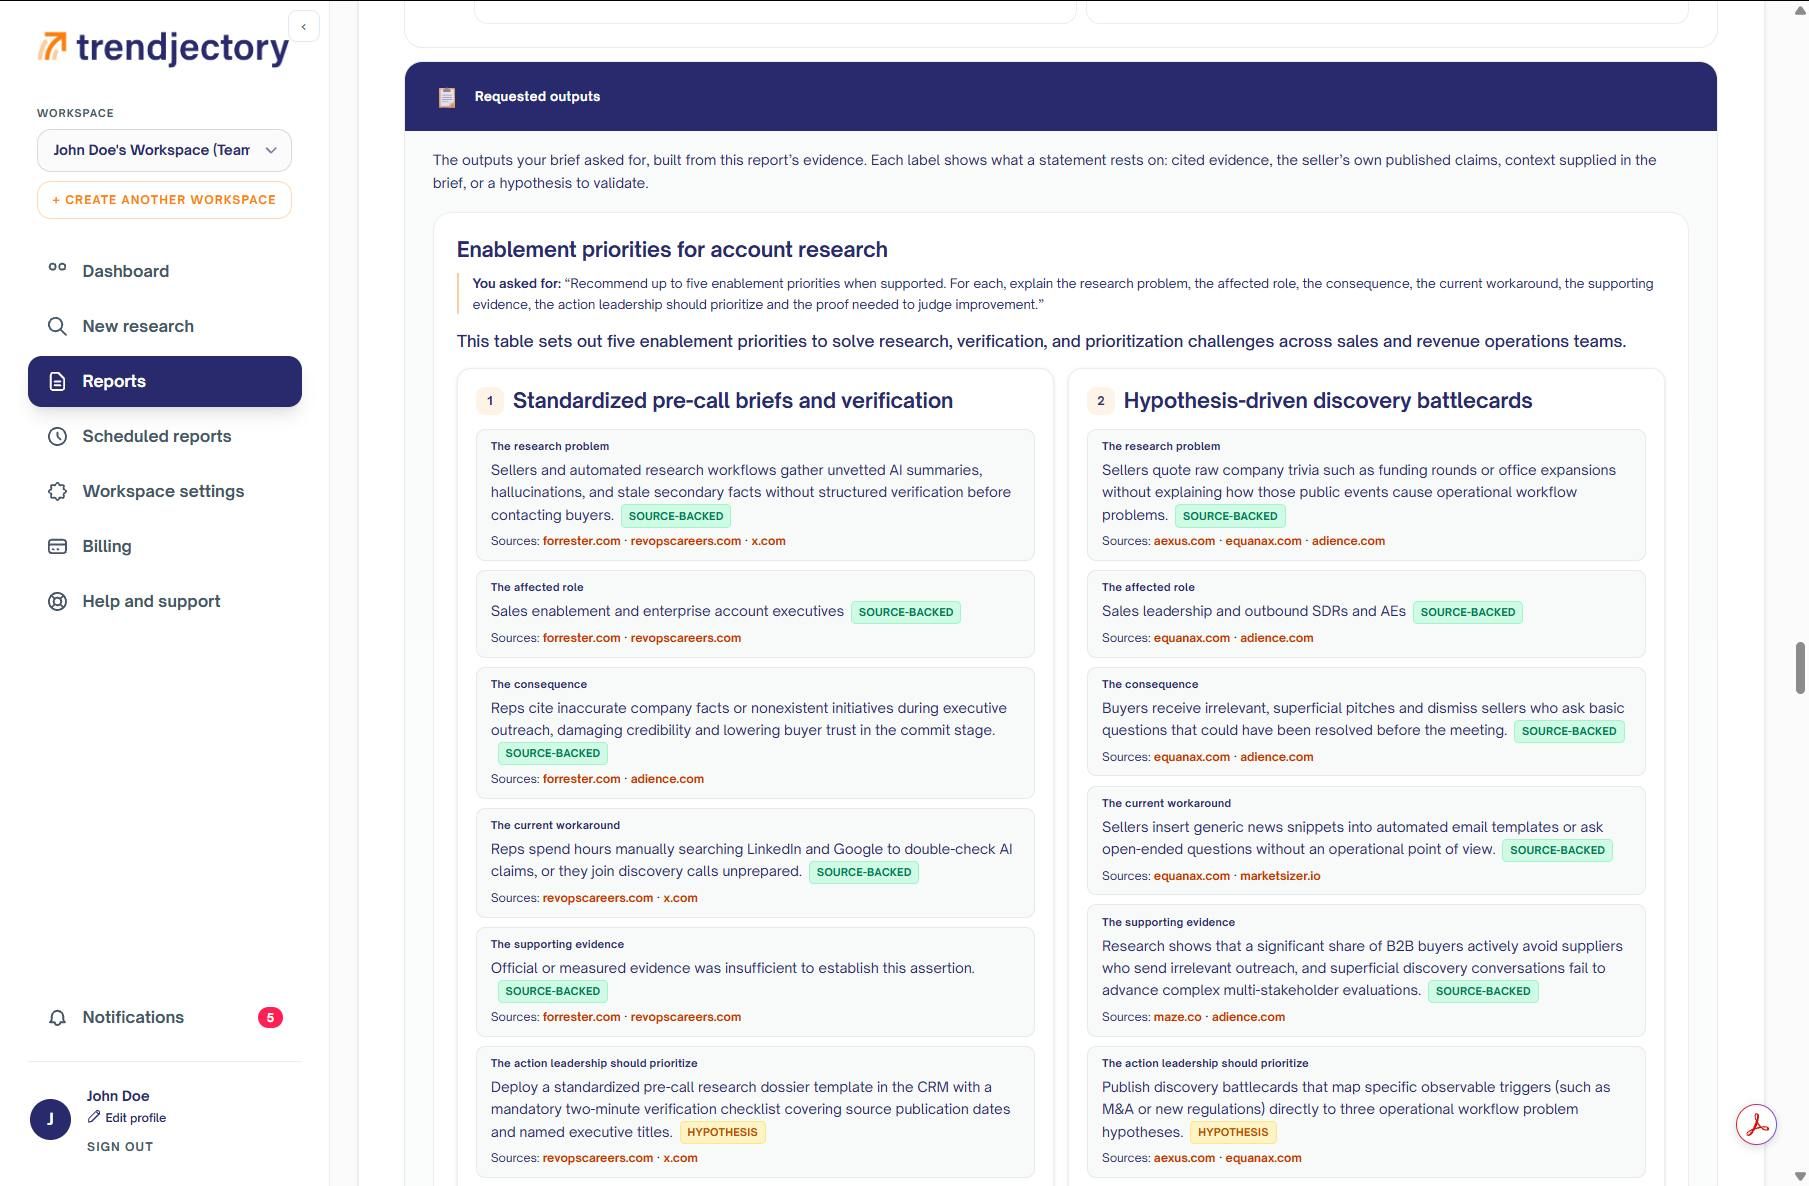The width and height of the screenshot is (1809, 1186).
Task: Collapse the sidebar with the chevron button
Action: 304,27
